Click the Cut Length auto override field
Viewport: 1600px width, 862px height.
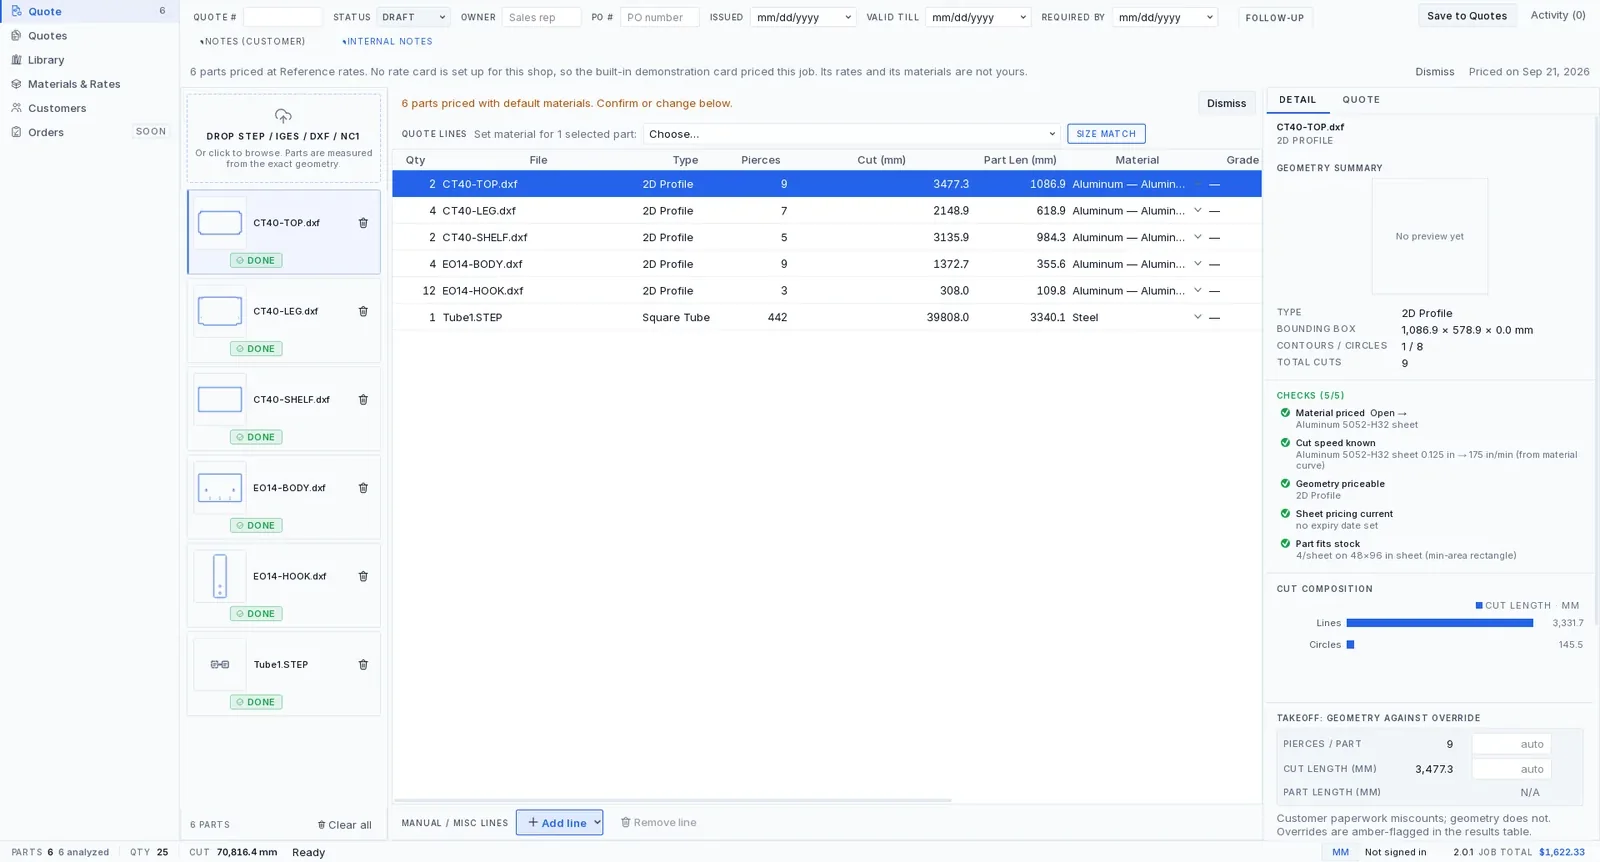(x=1511, y=769)
